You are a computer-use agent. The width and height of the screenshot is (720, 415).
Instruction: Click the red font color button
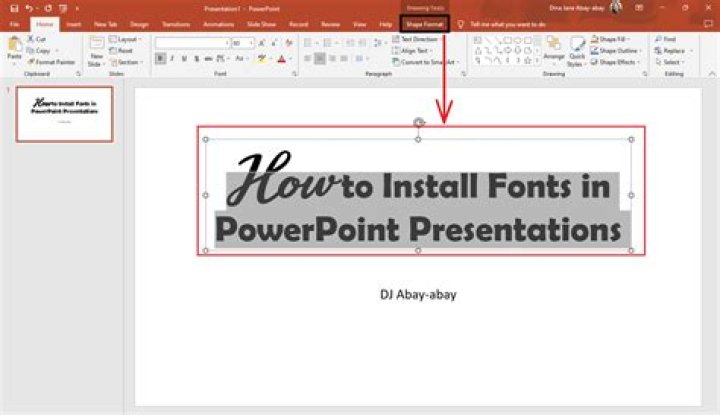click(281, 59)
